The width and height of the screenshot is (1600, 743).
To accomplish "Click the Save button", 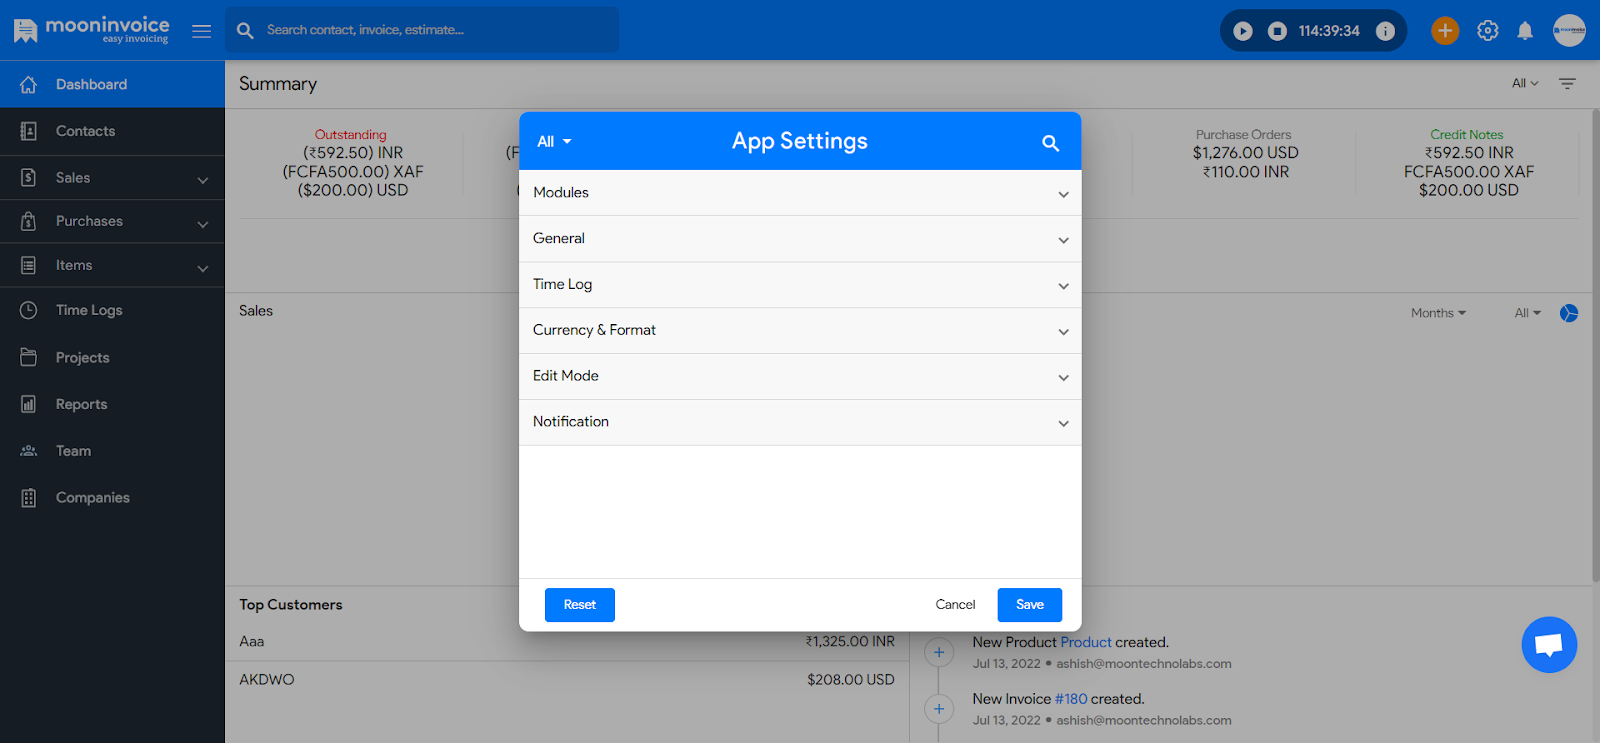I will tap(1029, 605).
